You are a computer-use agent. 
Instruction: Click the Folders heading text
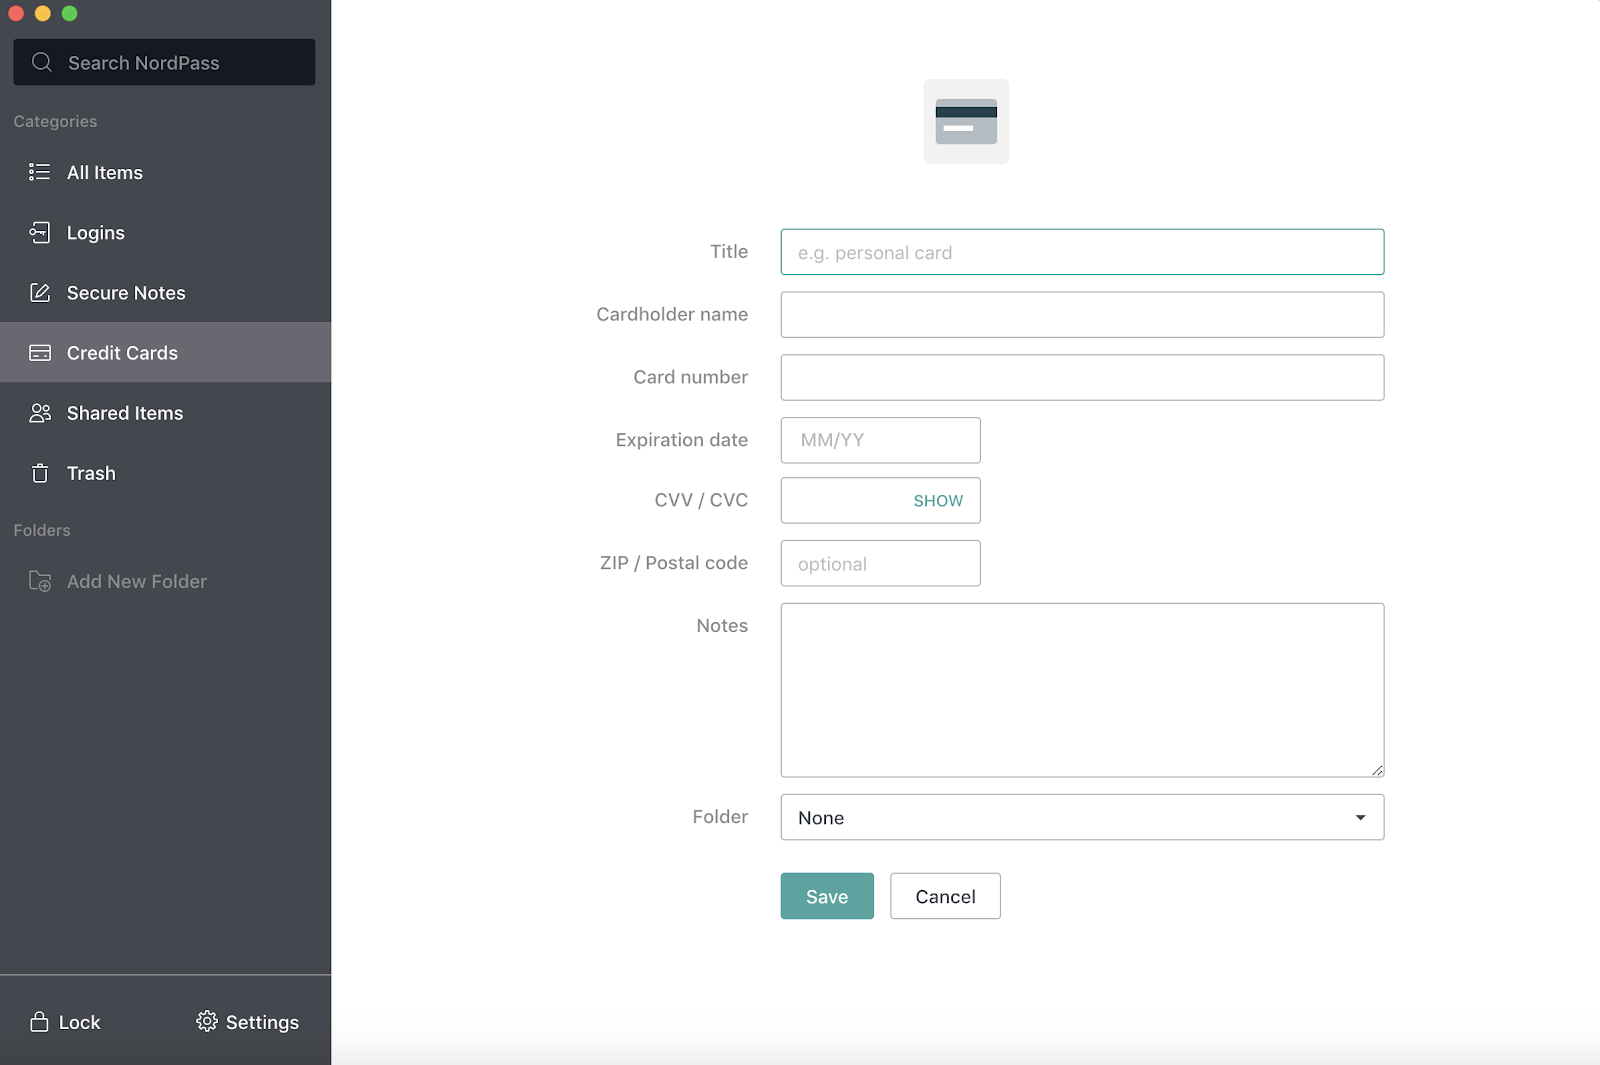point(42,530)
